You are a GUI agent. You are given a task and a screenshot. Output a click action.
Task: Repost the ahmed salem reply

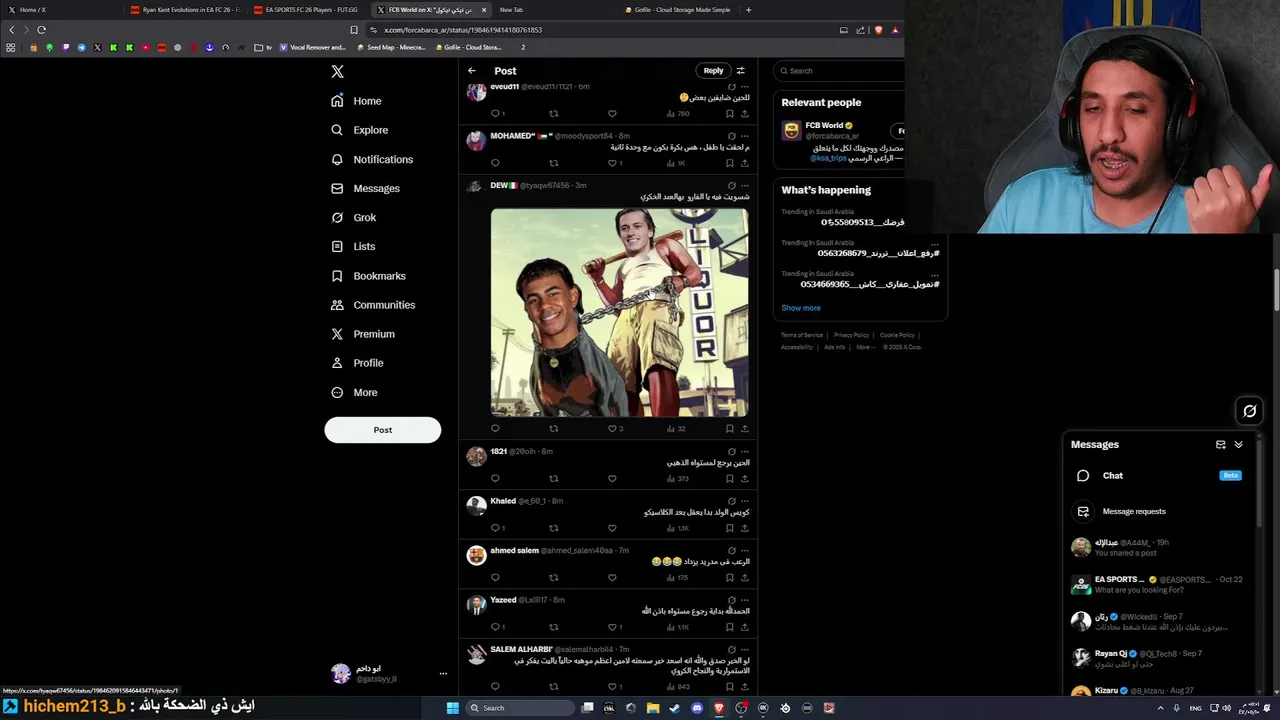(553, 577)
